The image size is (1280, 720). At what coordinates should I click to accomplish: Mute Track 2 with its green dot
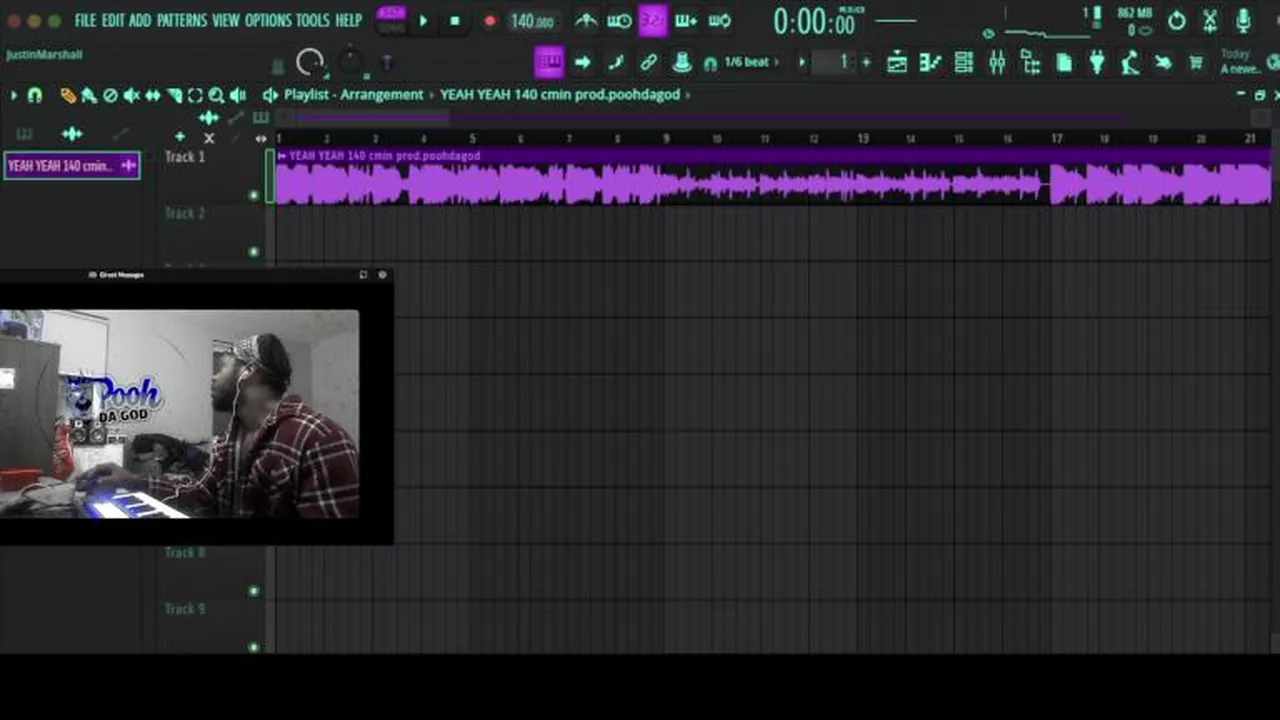[x=254, y=251]
